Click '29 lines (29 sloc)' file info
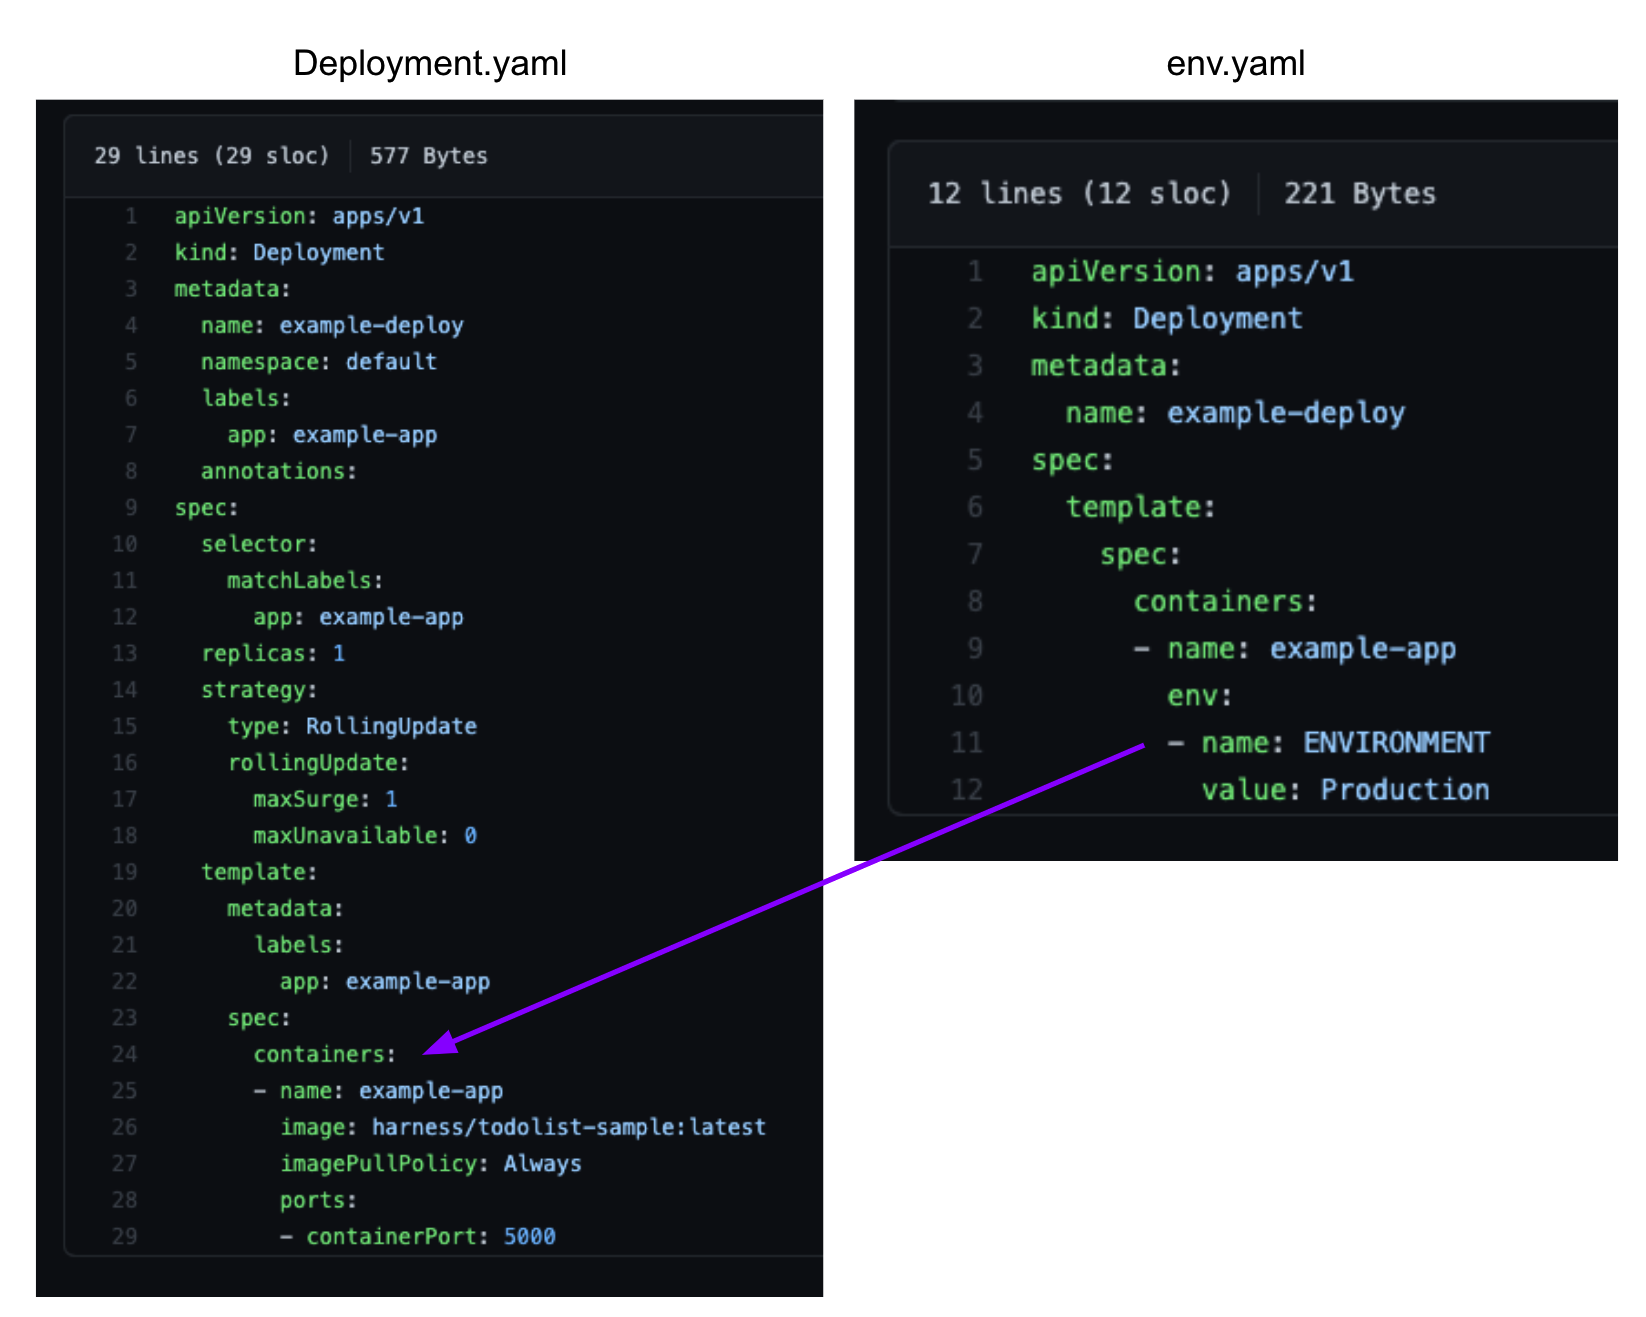1646x1317 pixels. [211, 156]
